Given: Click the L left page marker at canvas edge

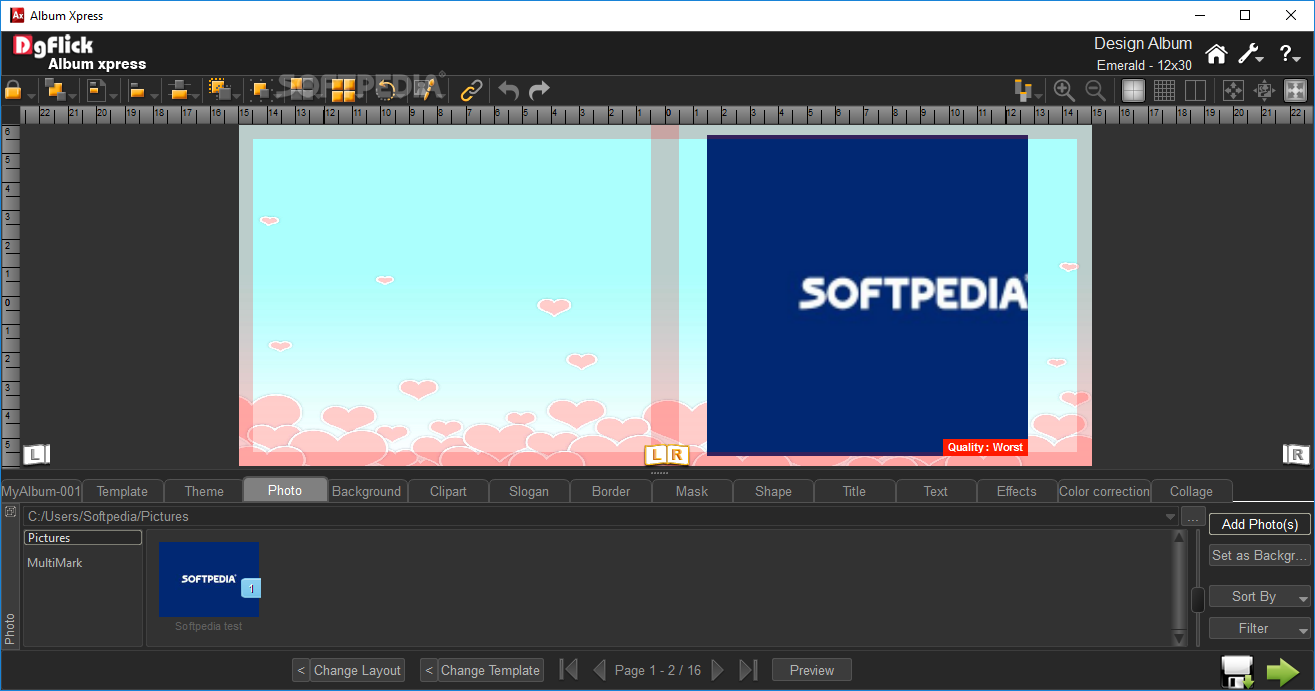Looking at the screenshot, I should coord(35,454).
